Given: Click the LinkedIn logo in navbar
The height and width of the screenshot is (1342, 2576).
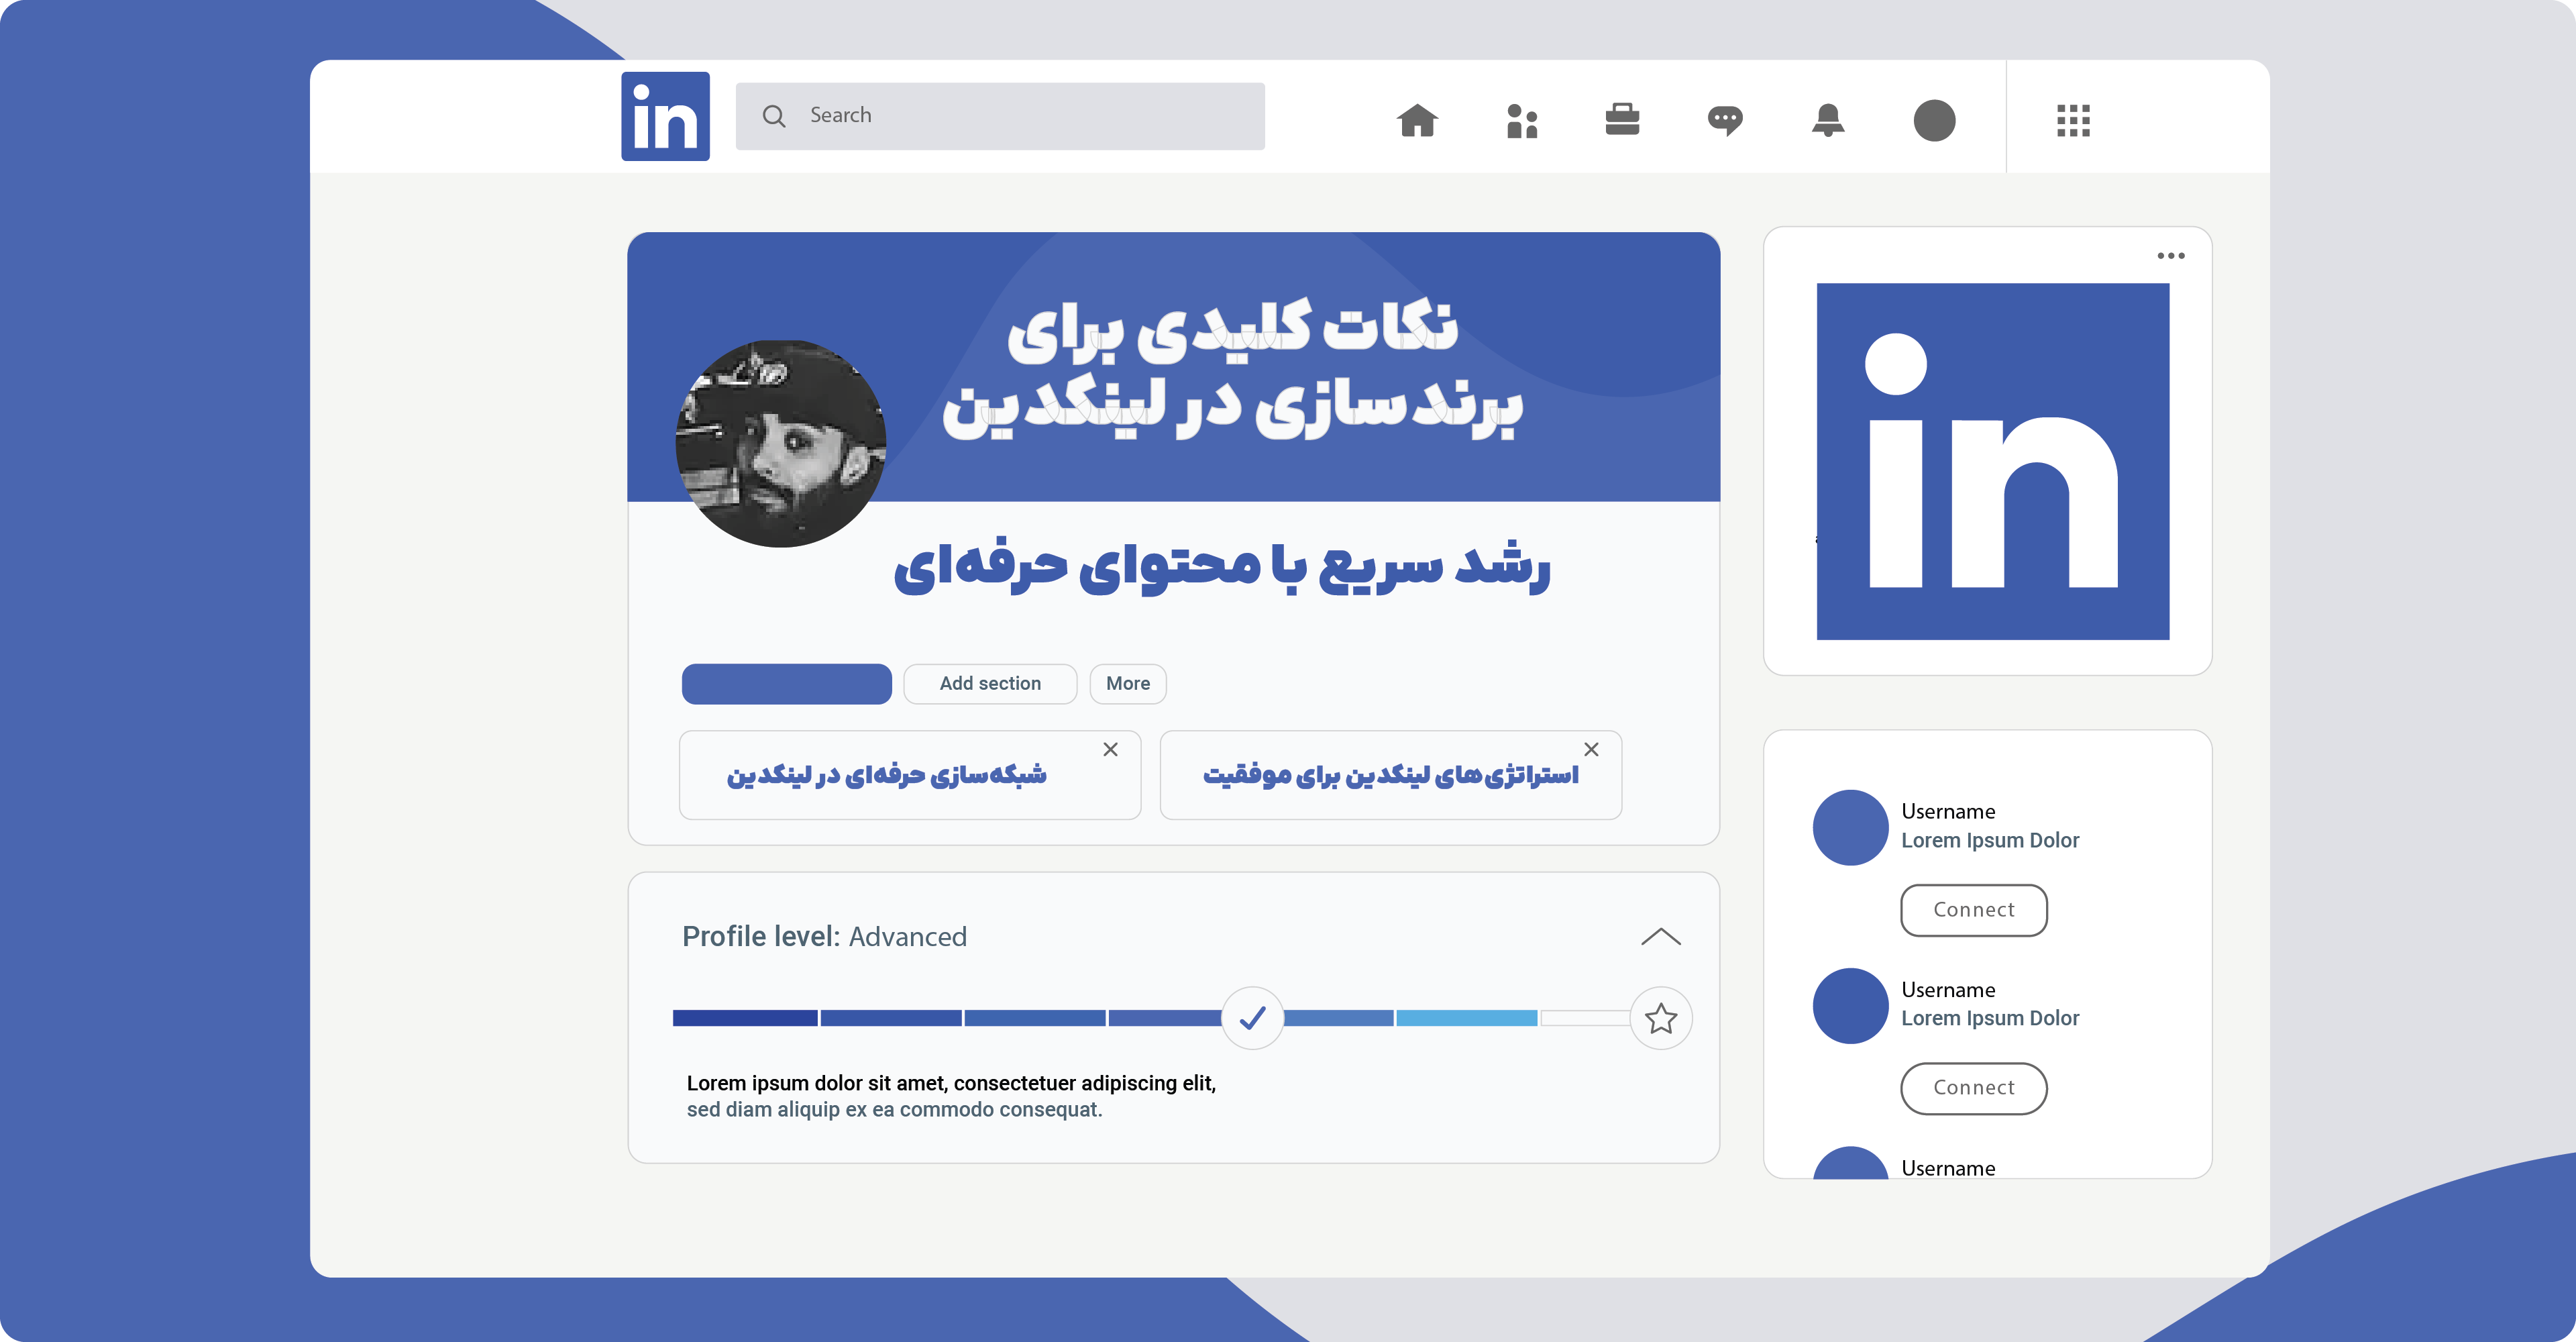Looking at the screenshot, I should tap(665, 116).
